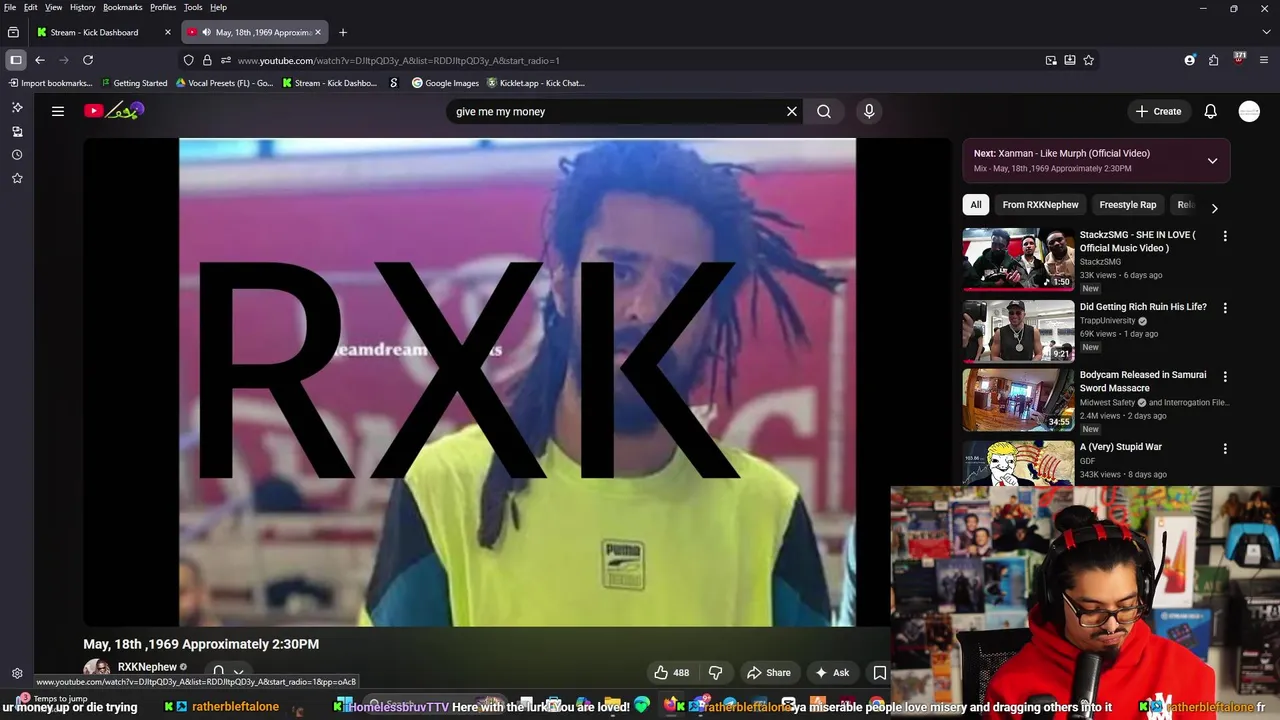Open tracking protection shield icon
This screenshot has width=1280, height=720.
tap(188, 60)
